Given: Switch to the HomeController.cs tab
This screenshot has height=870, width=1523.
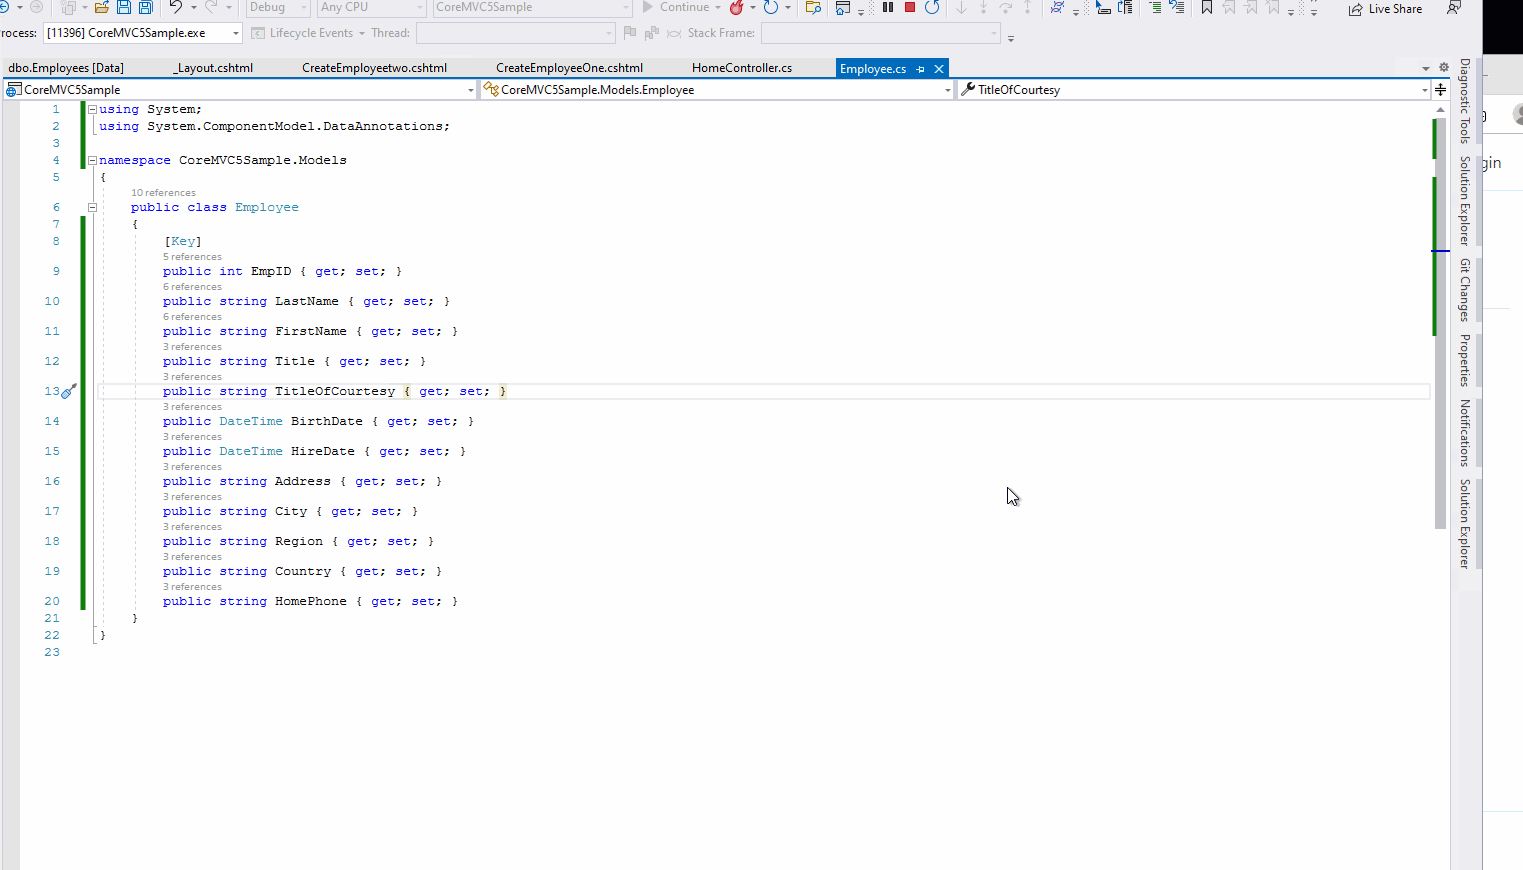Looking at the screenshot, I should pos(742,68).
